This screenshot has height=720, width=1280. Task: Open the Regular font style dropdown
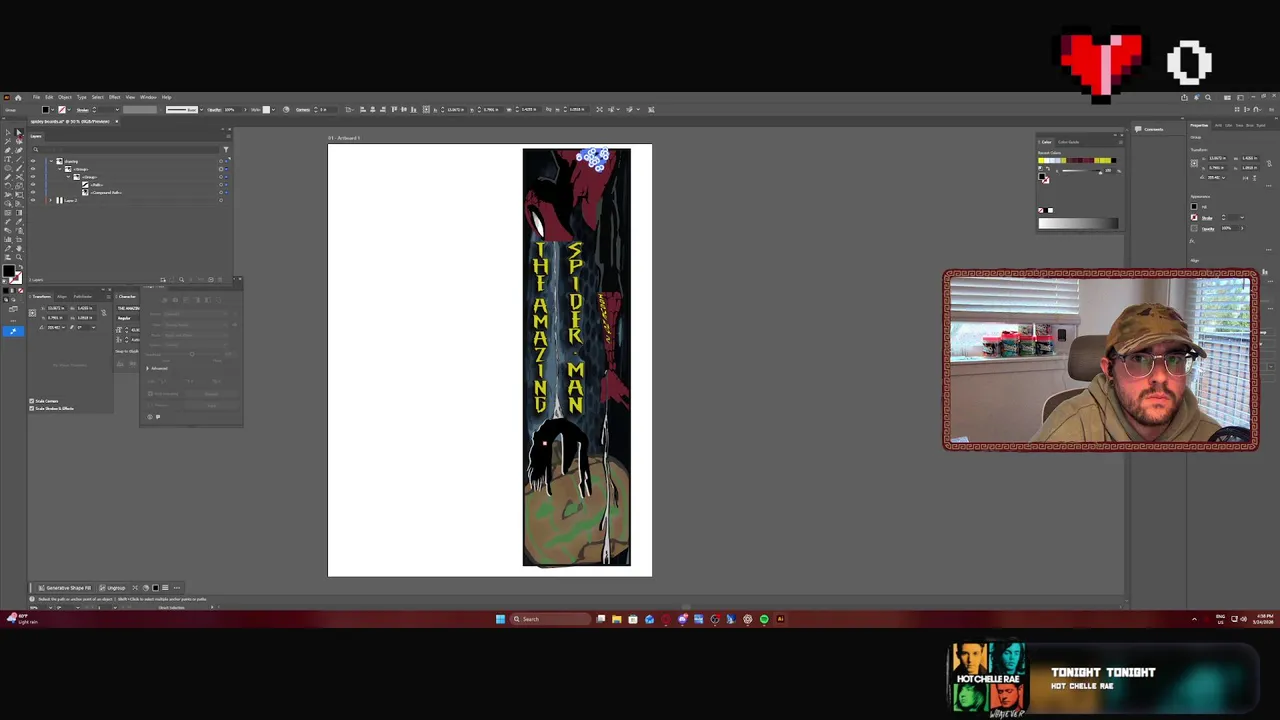tap(128, 318)
